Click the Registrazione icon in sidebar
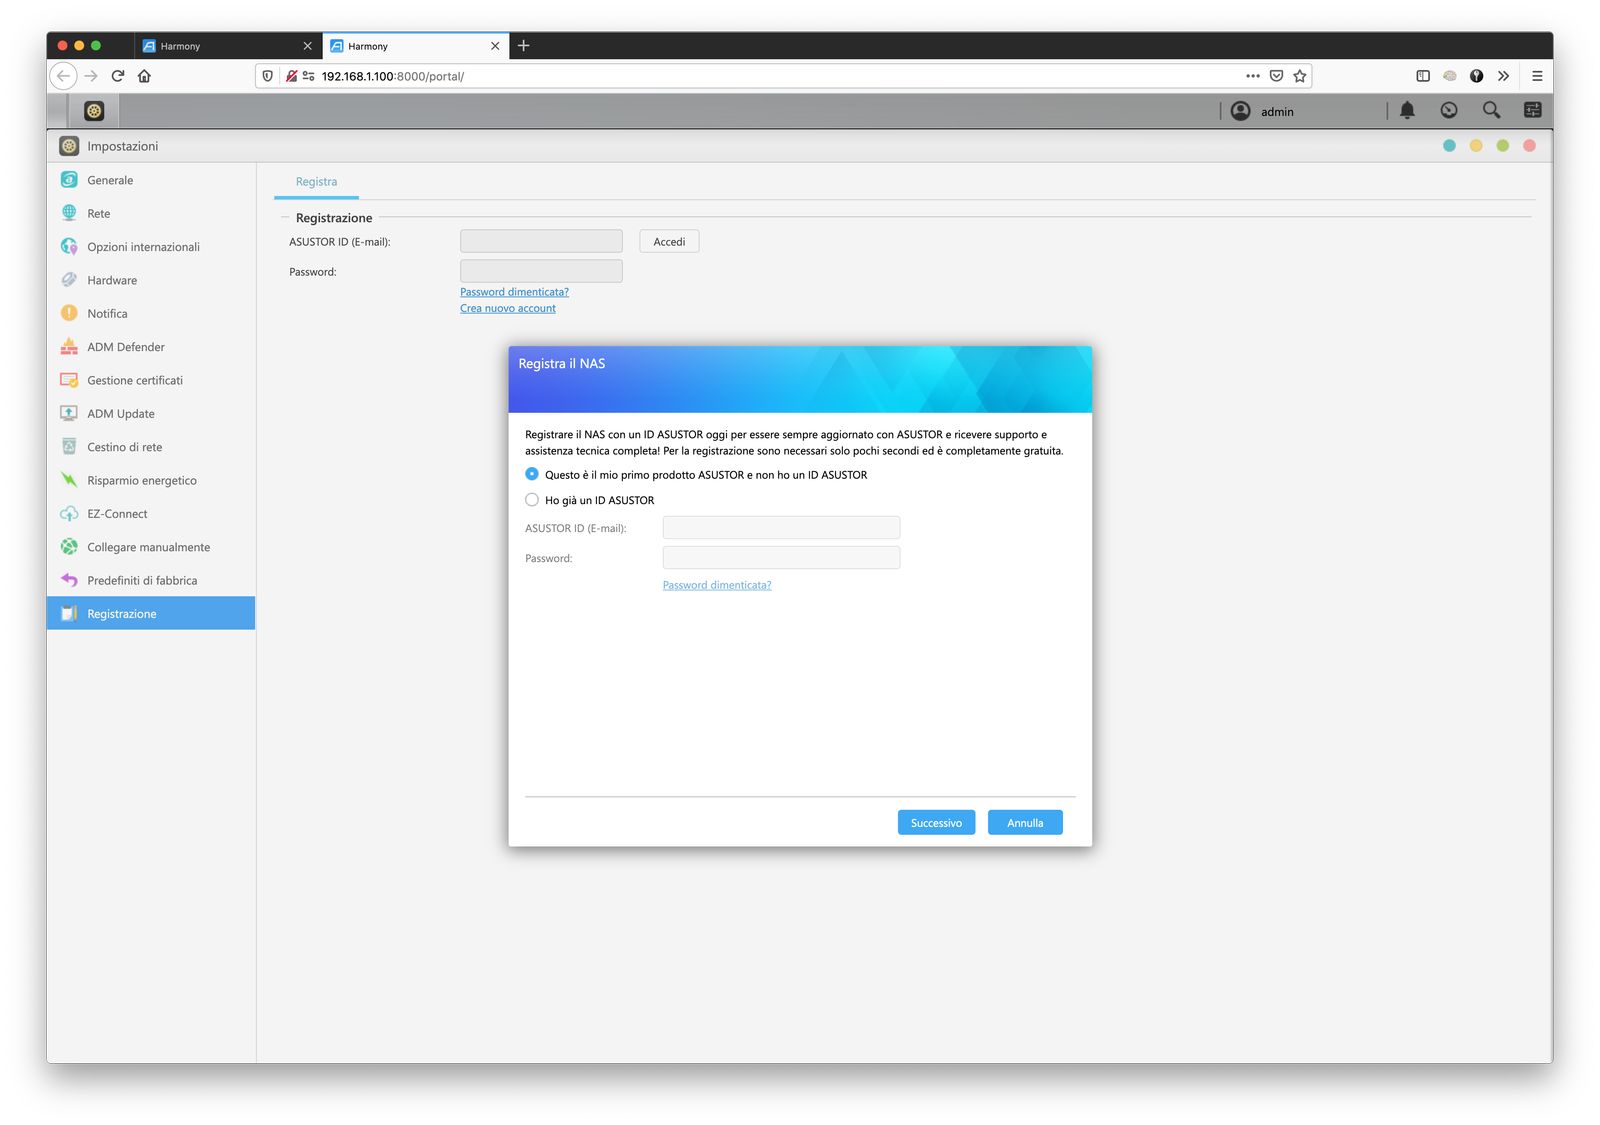This screenshot has height=1125, width=1600. pyautogui.click(x=69, y=614)
